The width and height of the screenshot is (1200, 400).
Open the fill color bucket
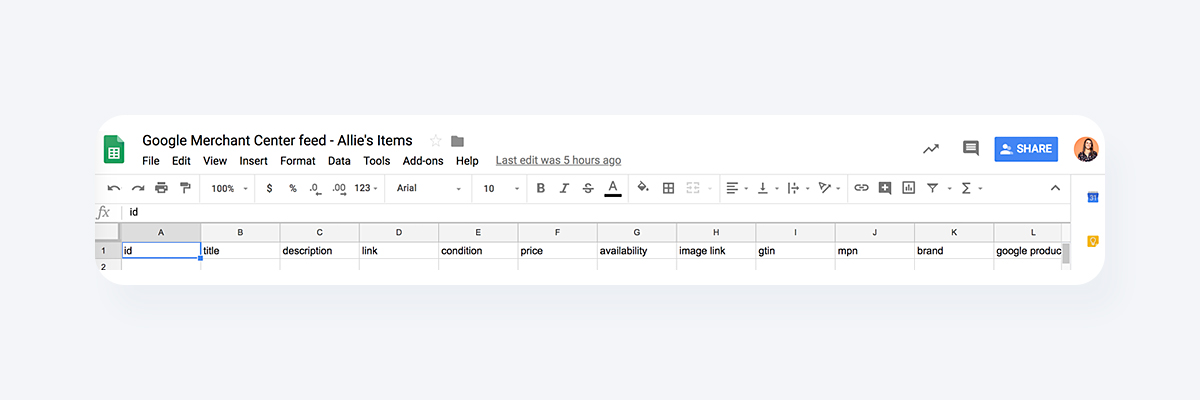coord(643,187)
